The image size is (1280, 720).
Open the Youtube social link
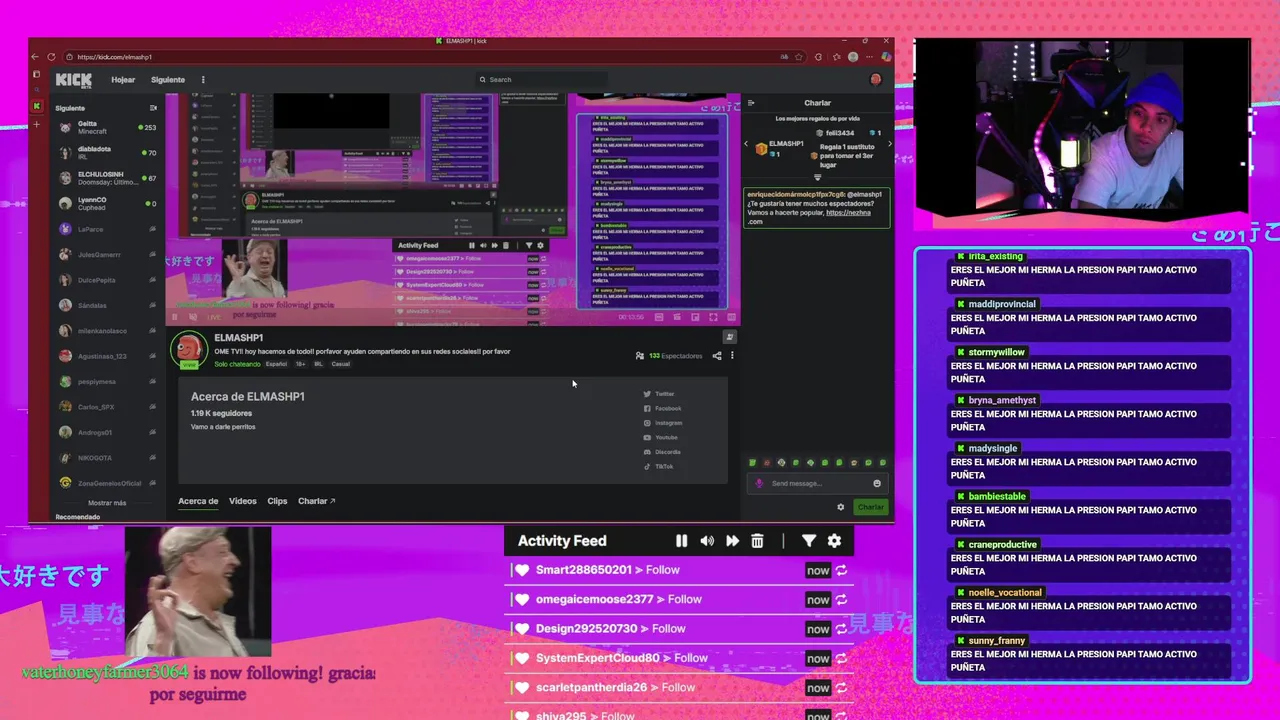660,437
